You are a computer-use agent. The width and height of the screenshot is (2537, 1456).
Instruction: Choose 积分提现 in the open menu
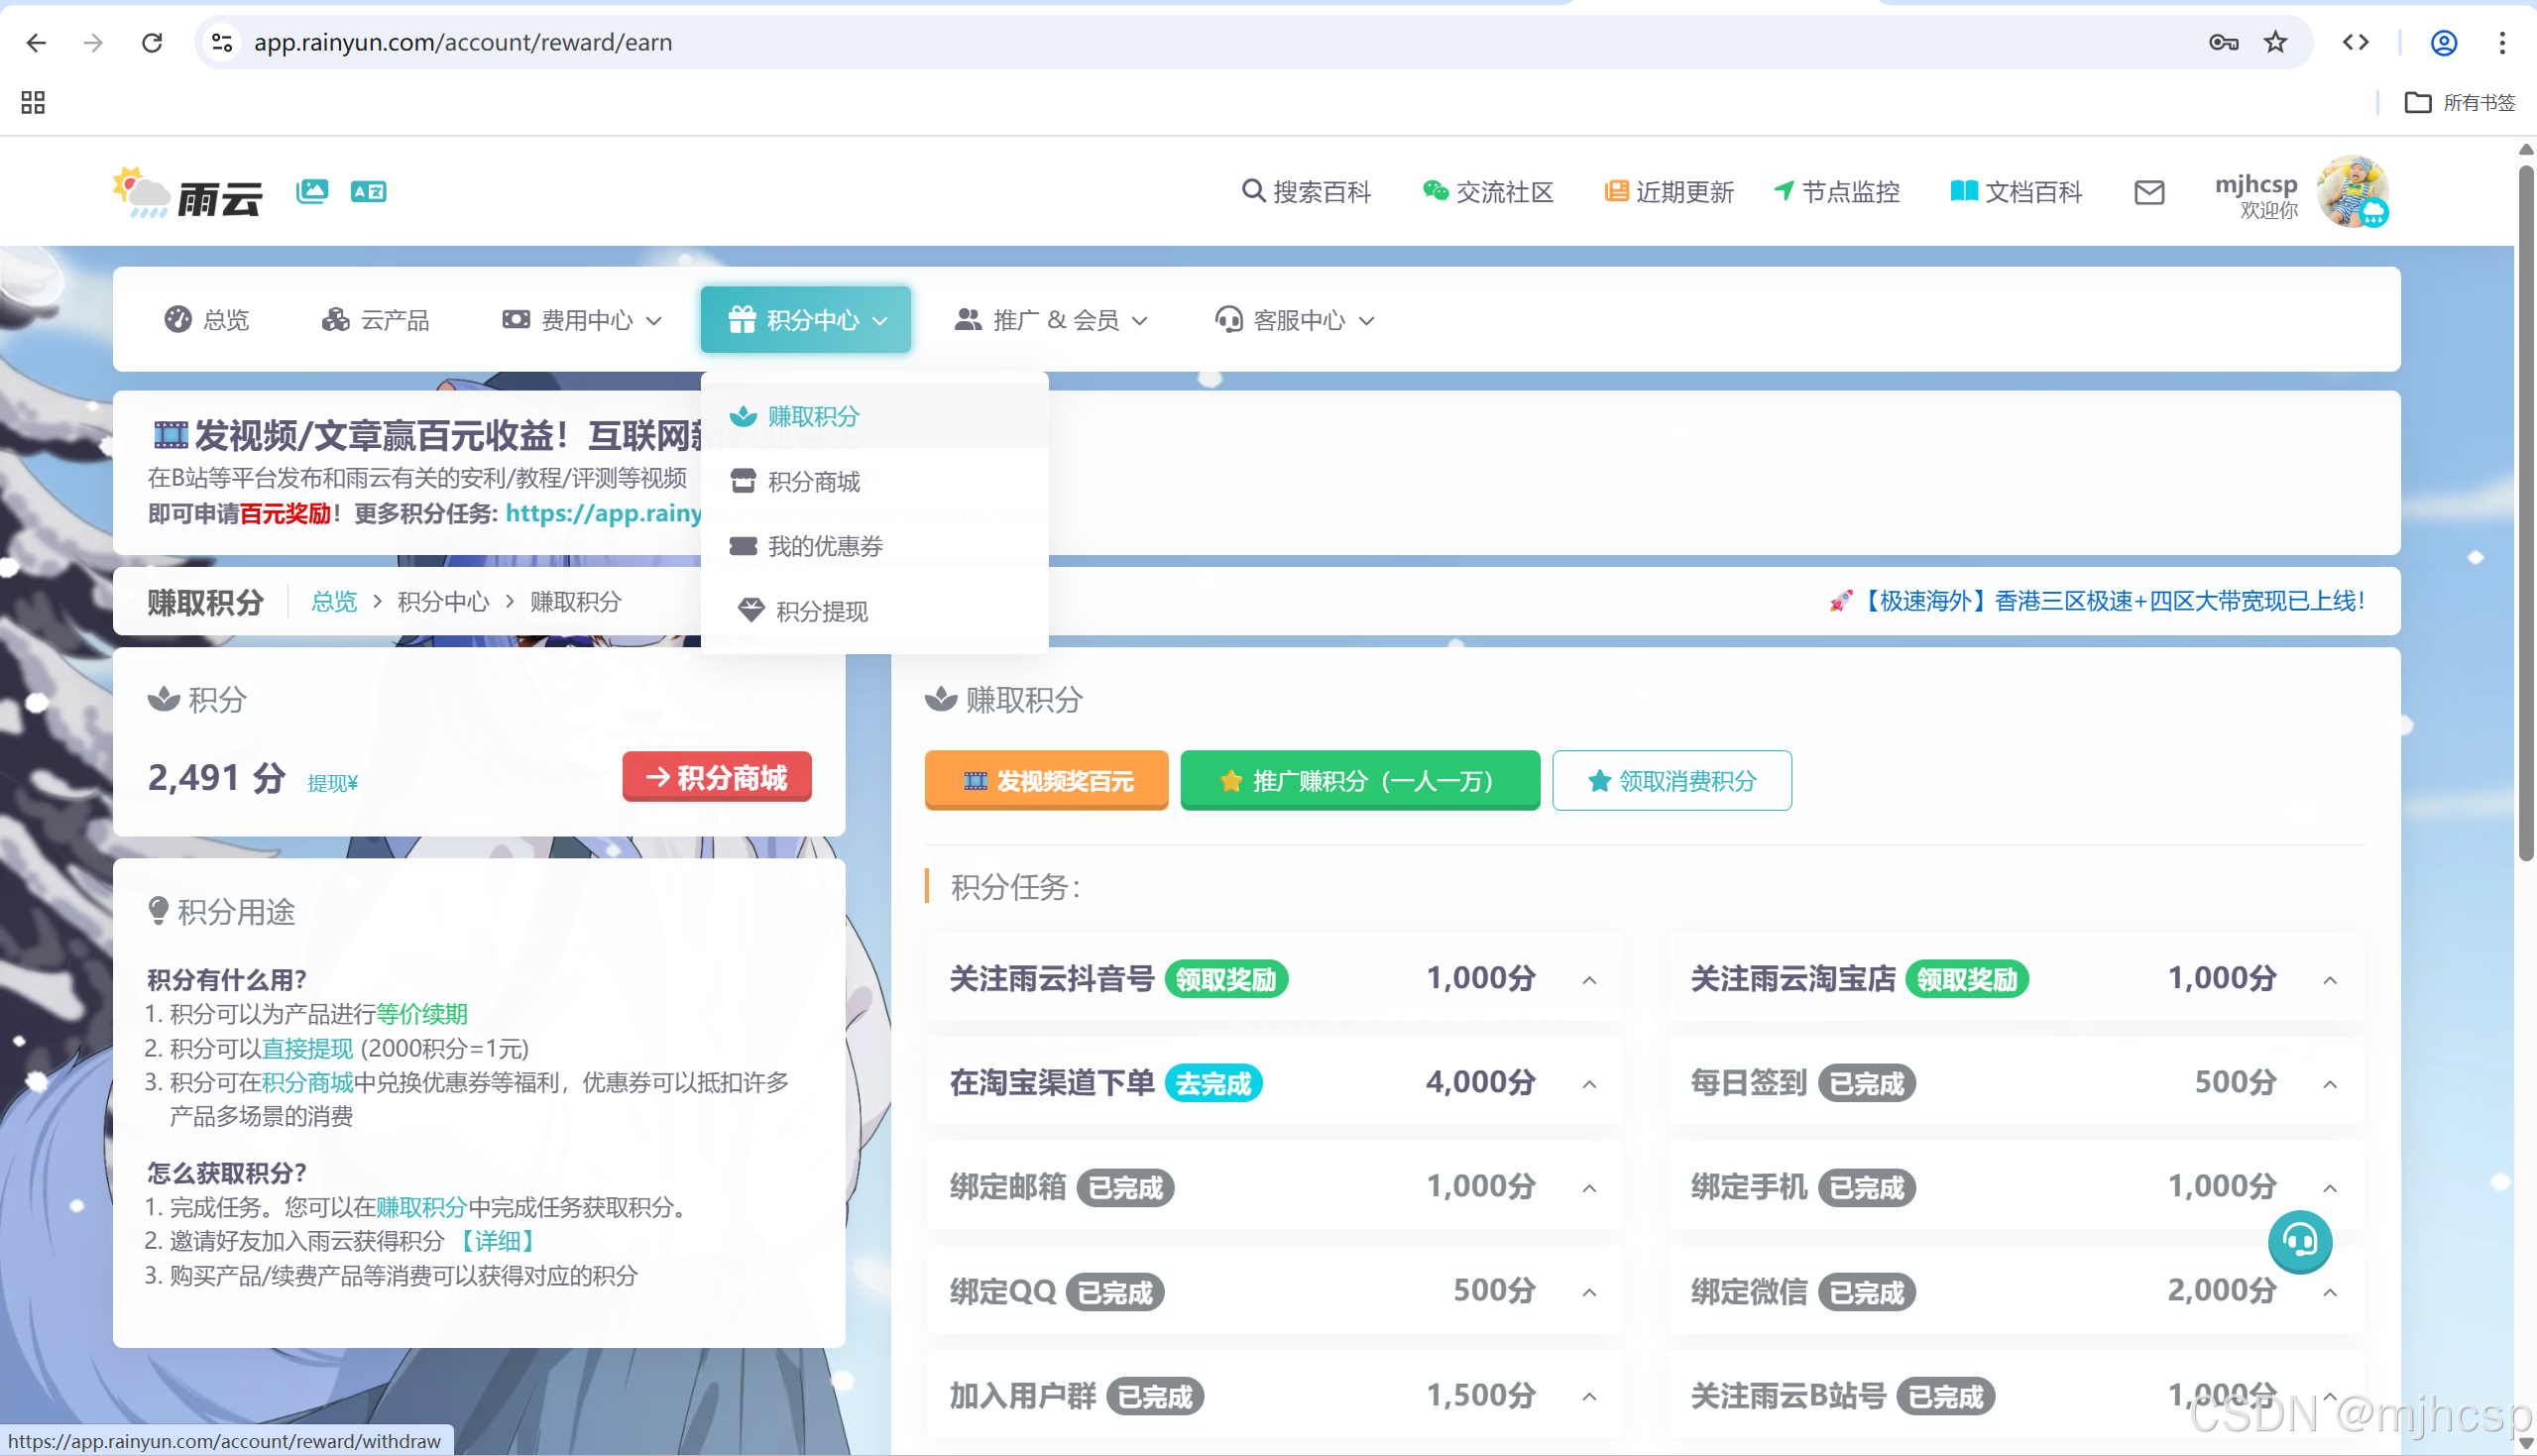[821, 611]
